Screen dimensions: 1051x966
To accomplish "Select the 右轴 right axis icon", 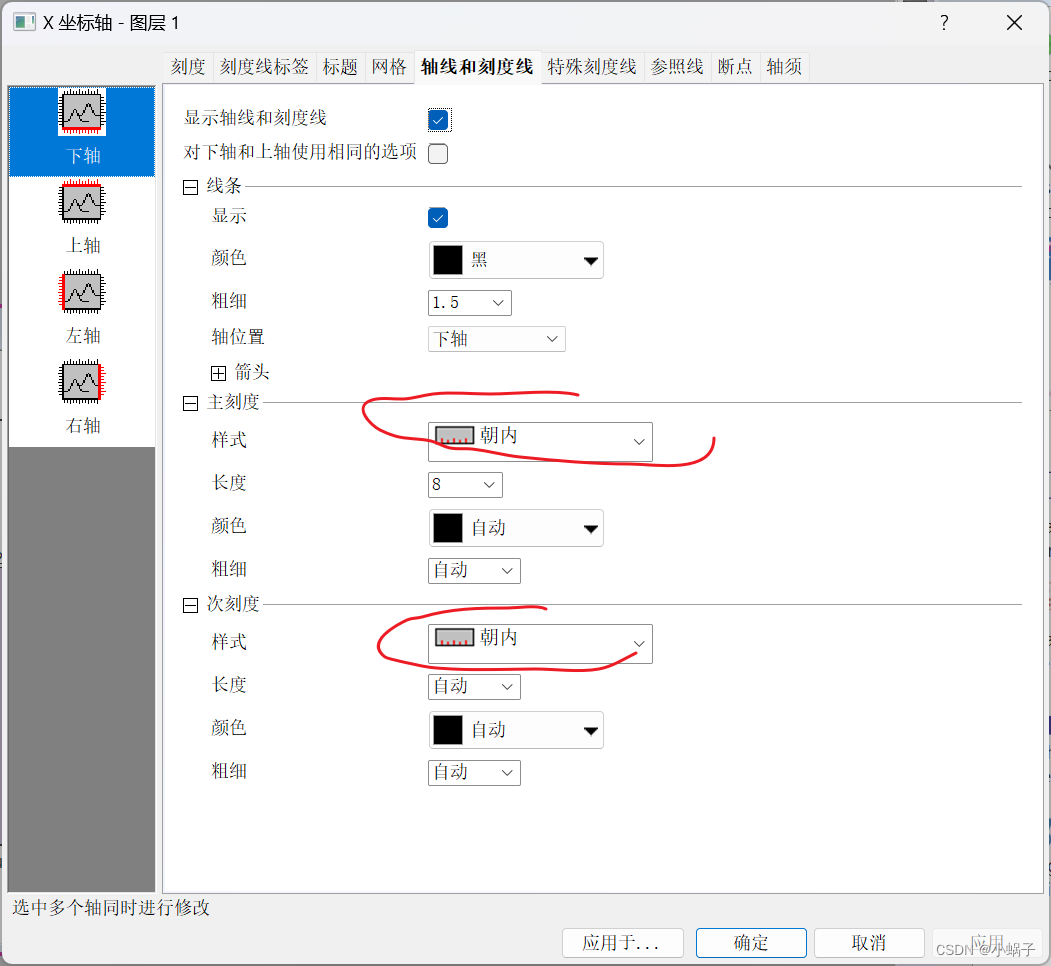I will (82, 381).
